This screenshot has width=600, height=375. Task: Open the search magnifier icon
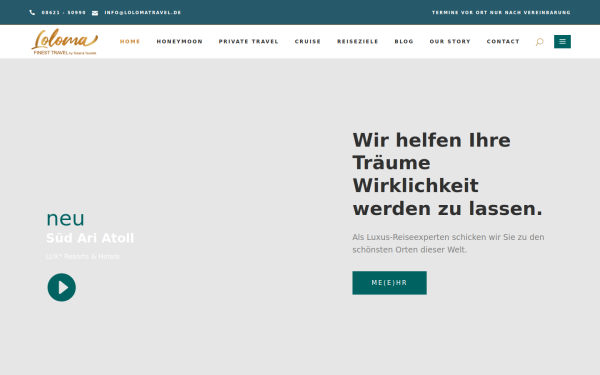click(540, 42)
